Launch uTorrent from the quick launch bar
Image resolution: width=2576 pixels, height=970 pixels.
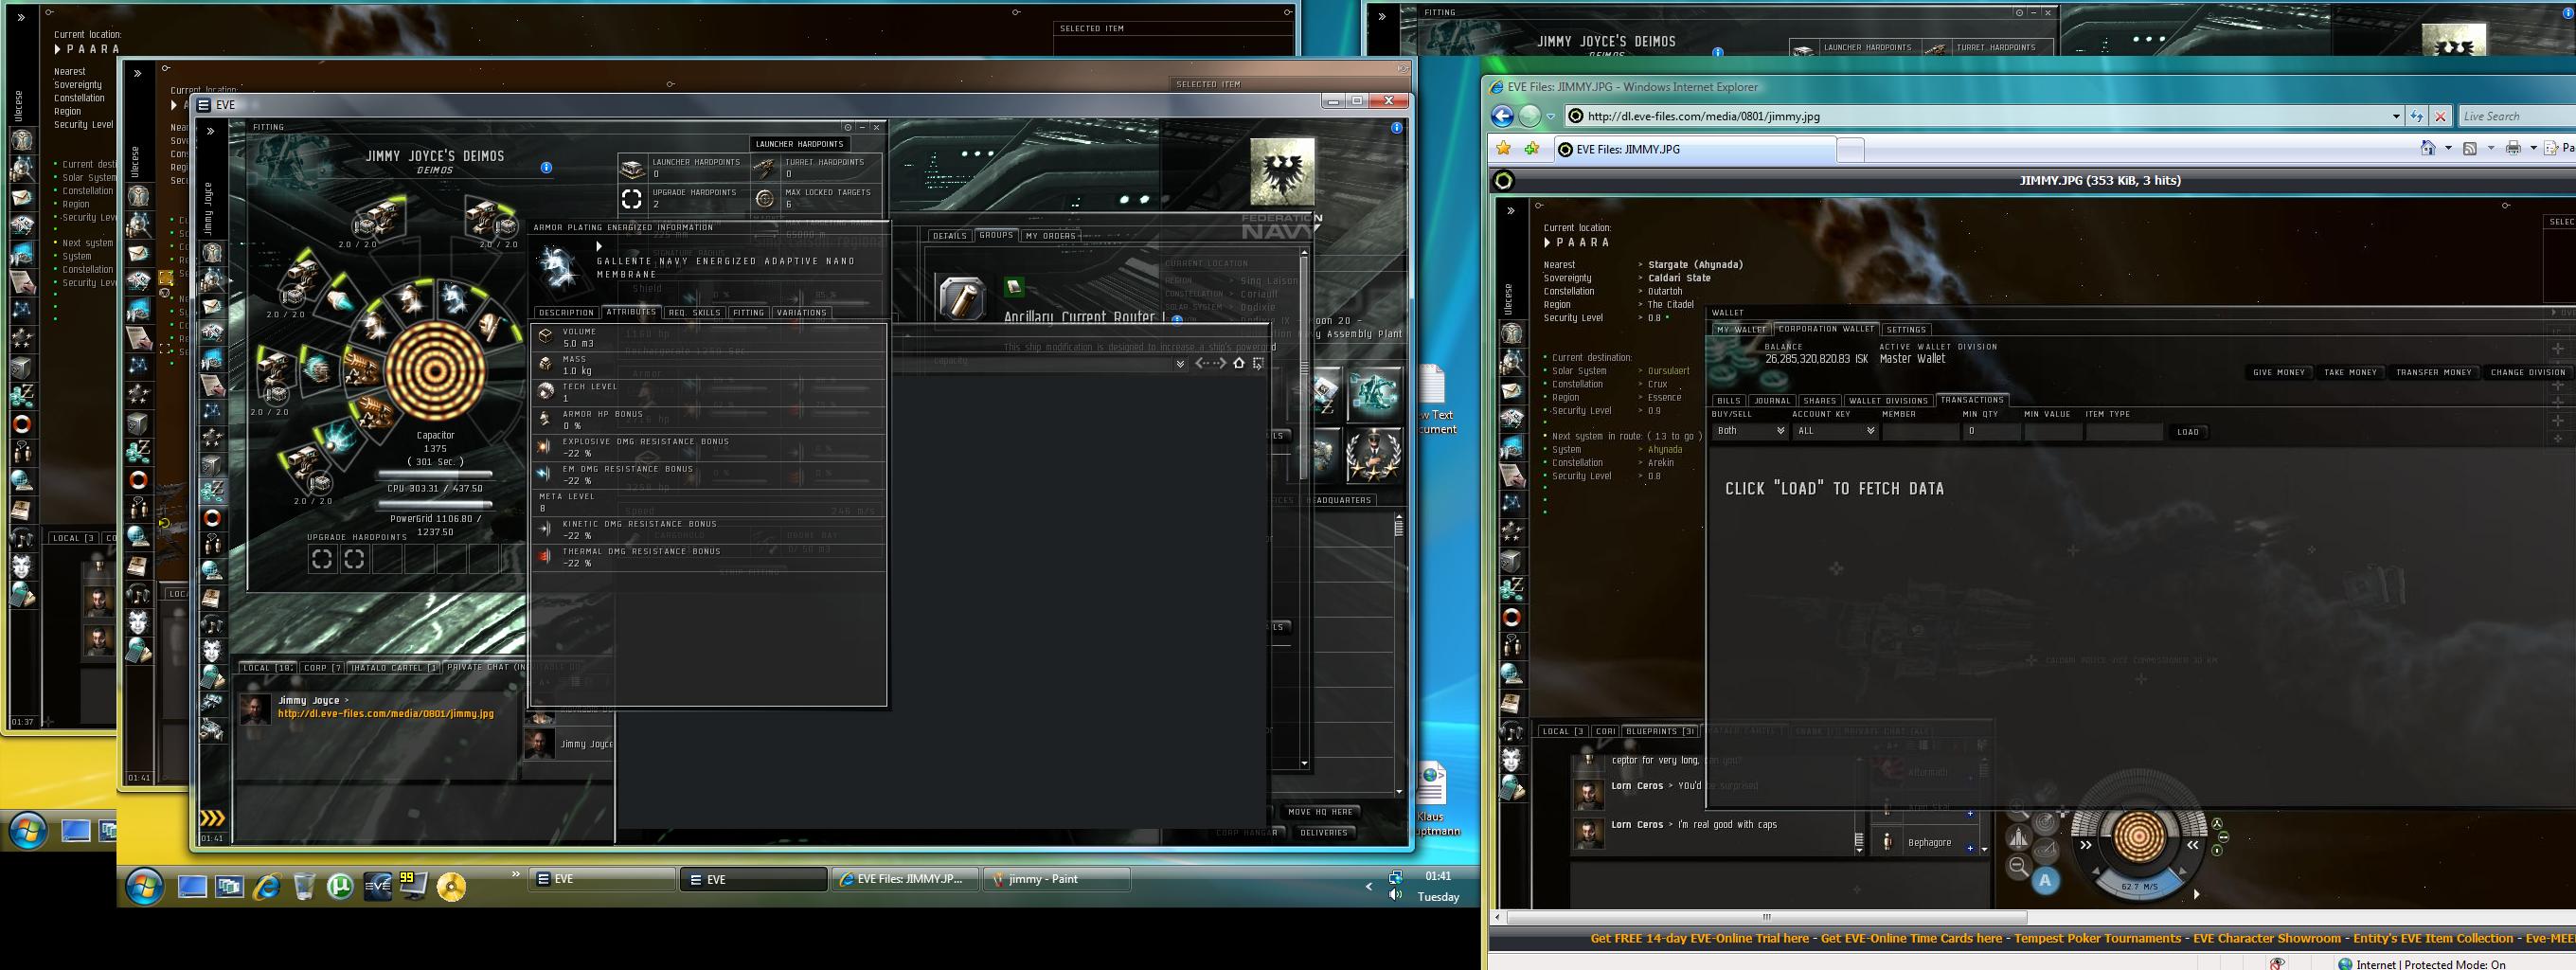[x=340, y=886]
